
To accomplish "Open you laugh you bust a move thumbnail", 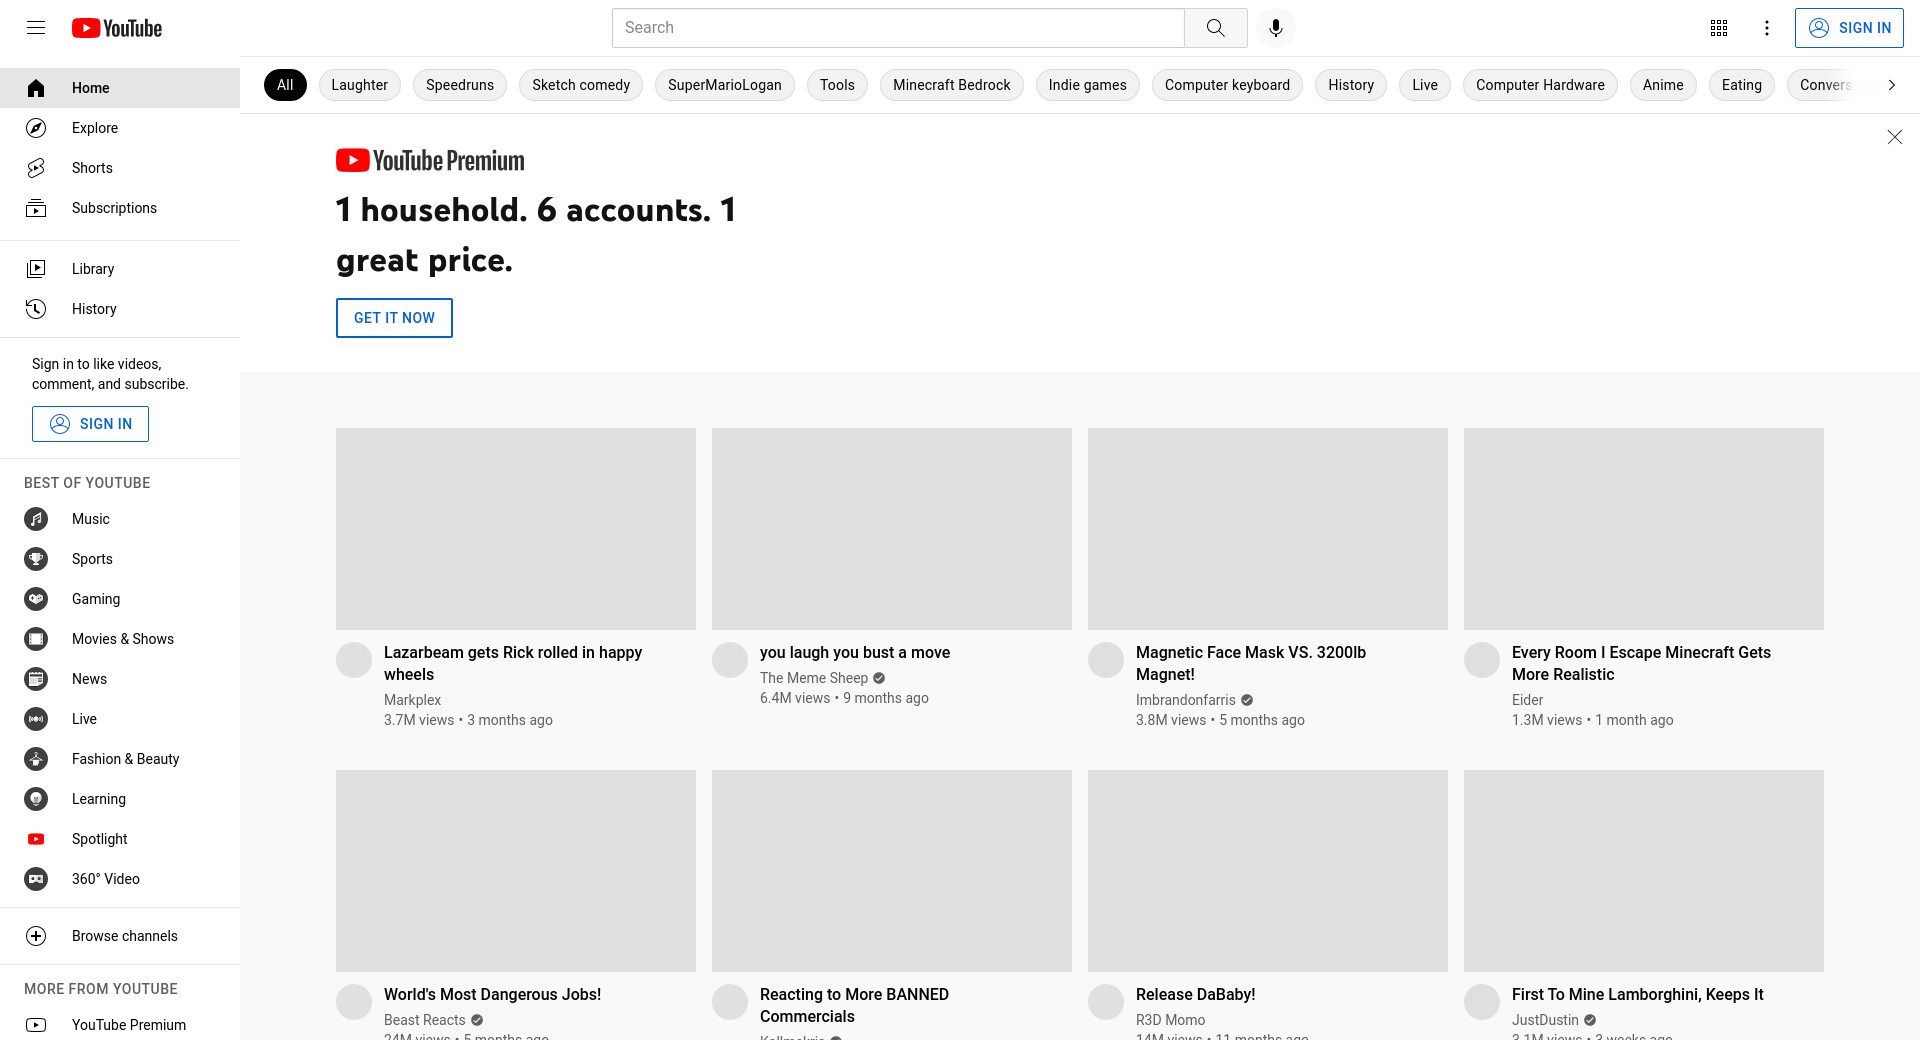I will (x=892, y=529).
